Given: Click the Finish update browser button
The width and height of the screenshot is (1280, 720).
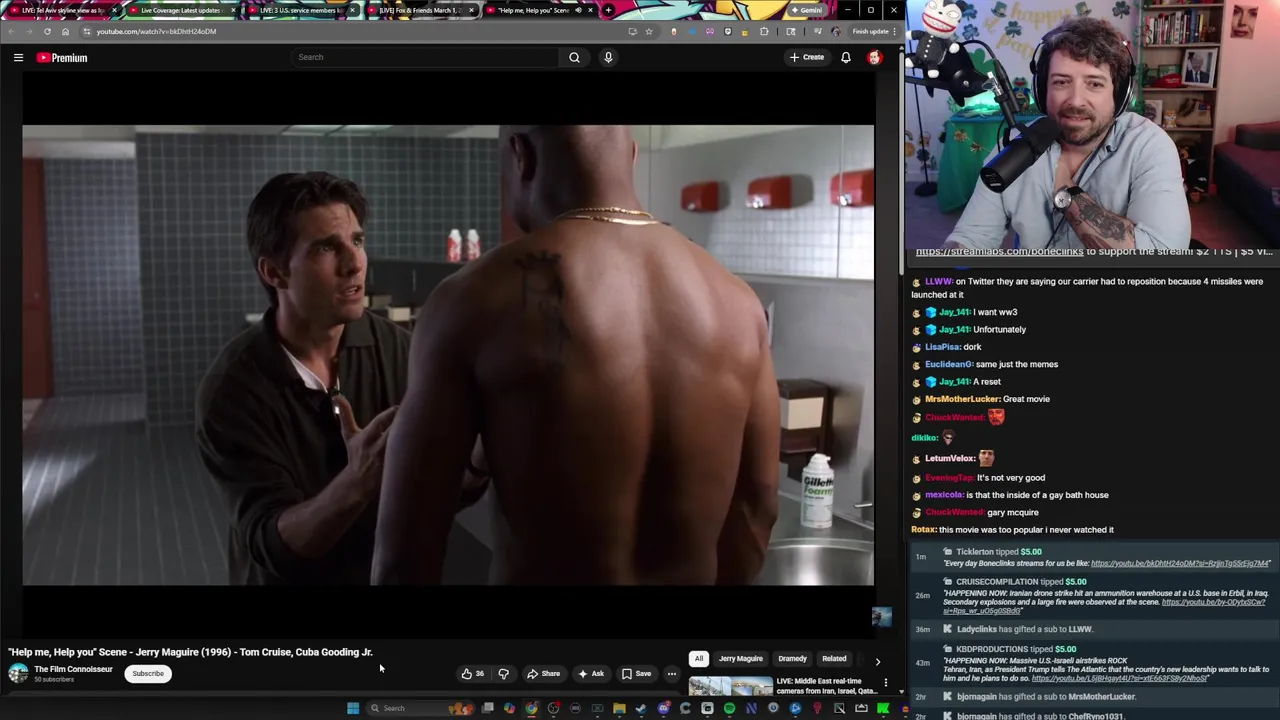Looking at the screenshot, I should pyautogui.click(x=873, y=31).
